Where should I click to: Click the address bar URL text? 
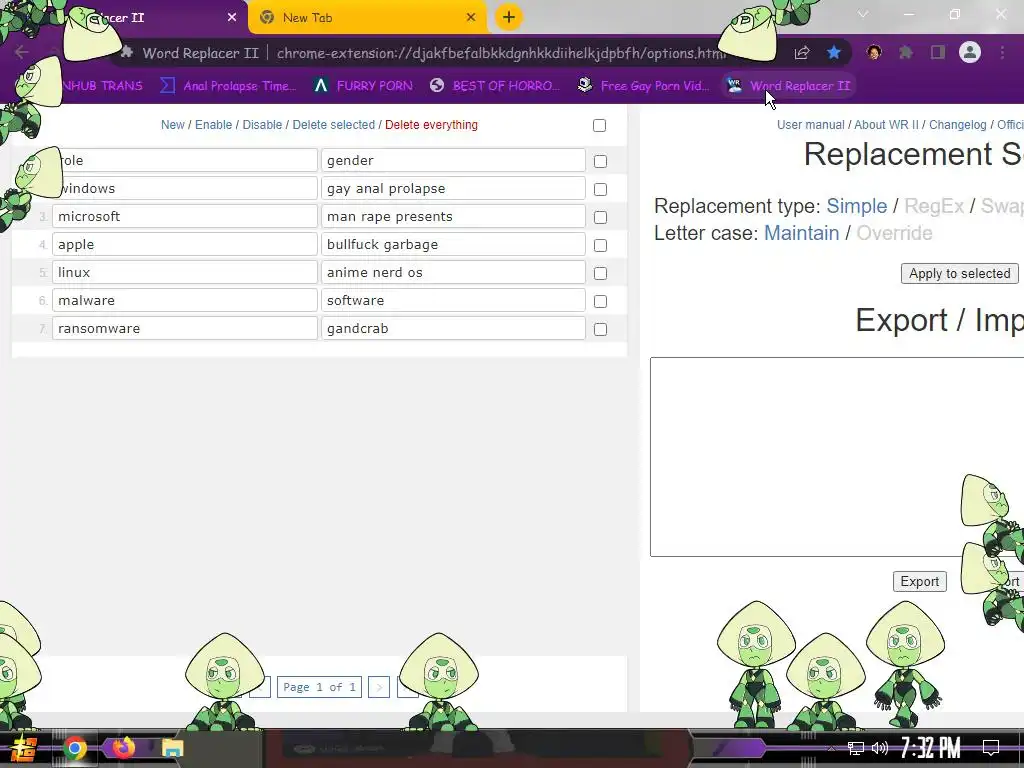pyautogui.click(x=500, y=53)
